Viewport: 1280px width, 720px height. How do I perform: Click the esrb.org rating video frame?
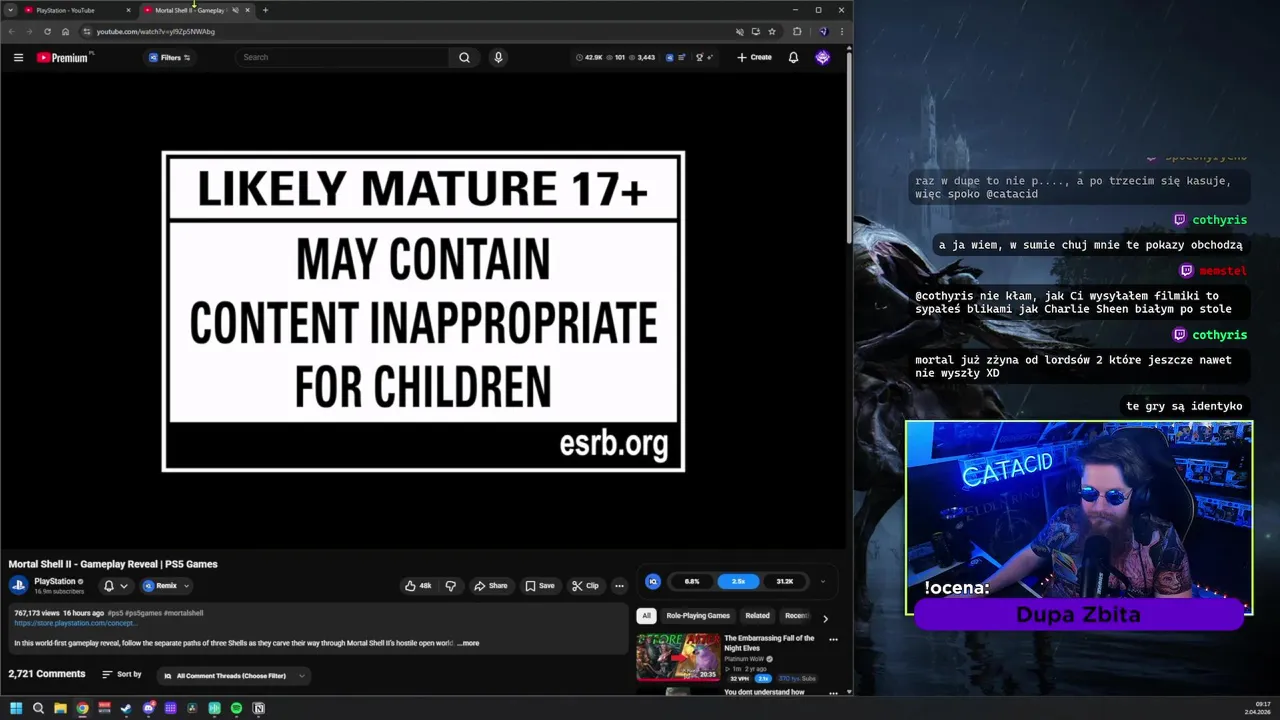(423, 311)
